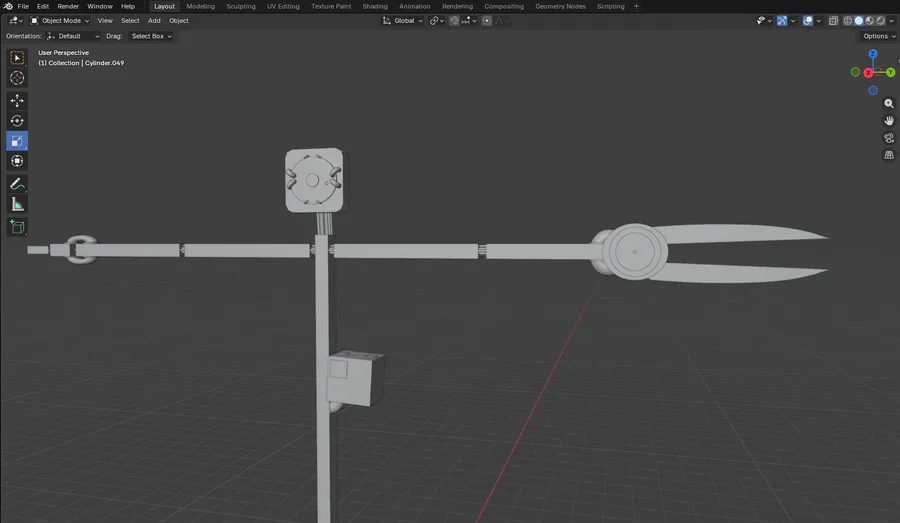This screenshot has width=900, height=523.
Task: Add a new workspace with plus button
Action: pos(637,6)
